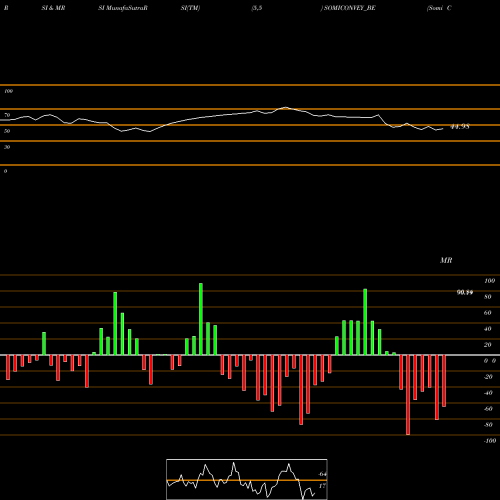This screenshot has width=500, height=500.
Task: Click the longest red bar reaching -100
Action: pos(408,395)
